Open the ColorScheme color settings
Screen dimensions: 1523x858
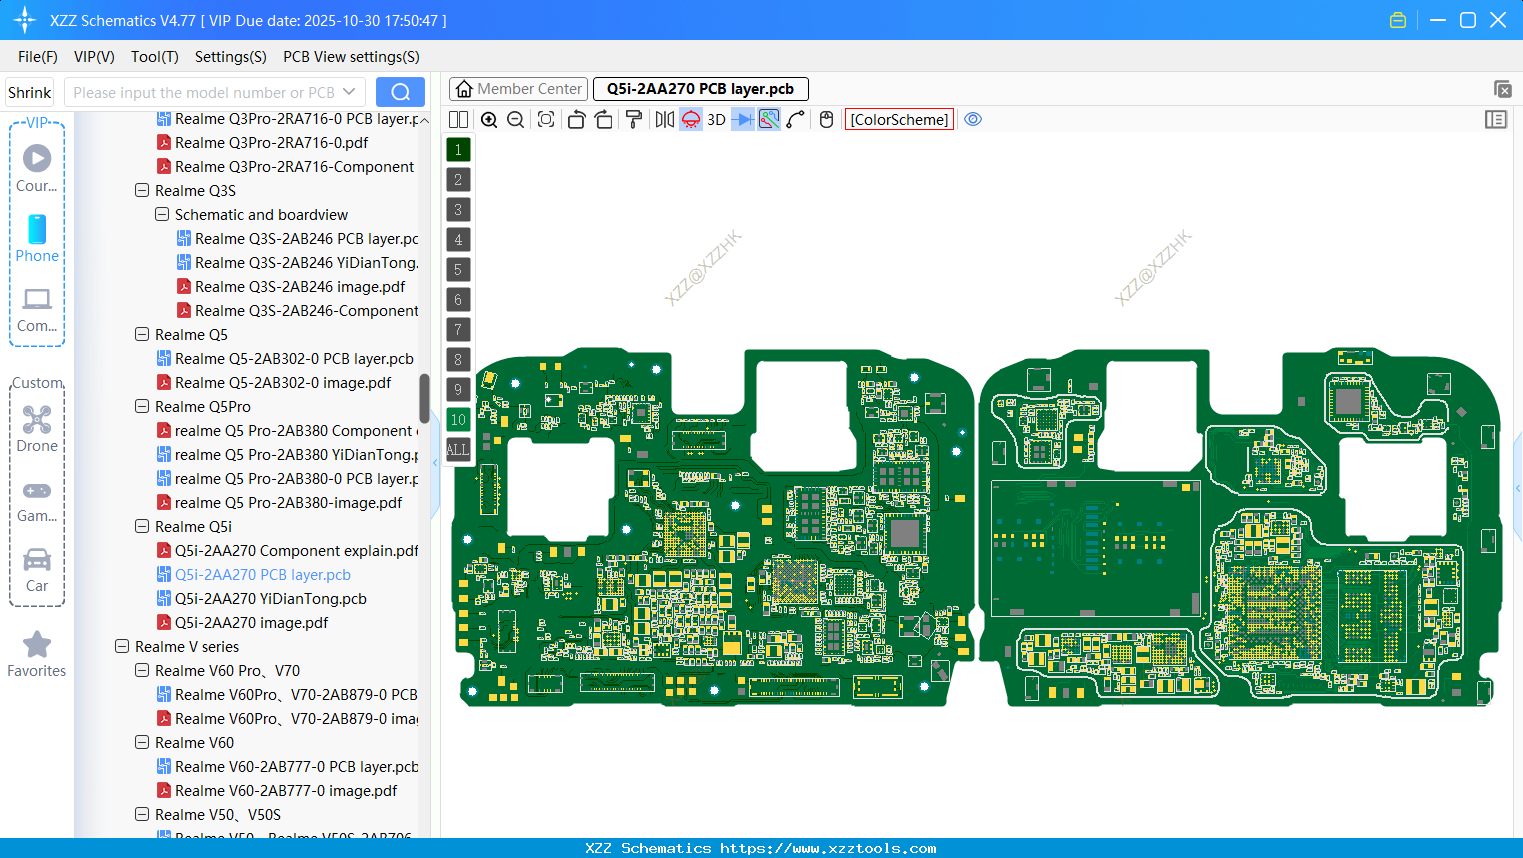(x=899, y=119)
